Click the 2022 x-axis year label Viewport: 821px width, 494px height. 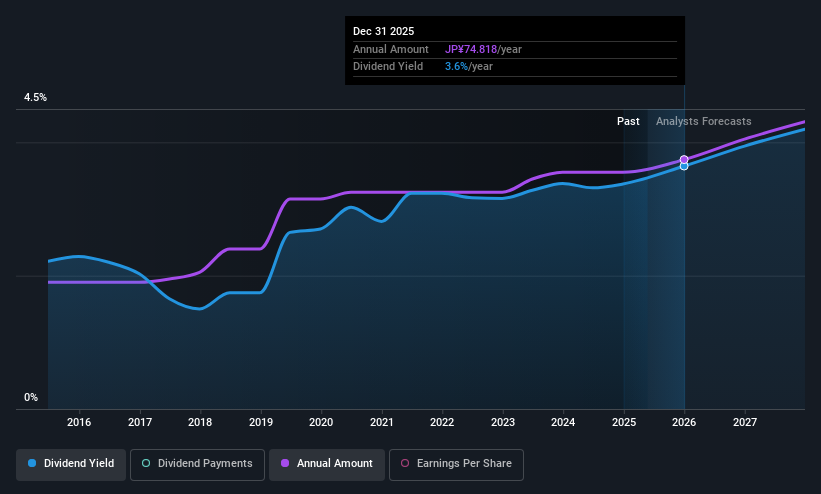click(442, 422)
